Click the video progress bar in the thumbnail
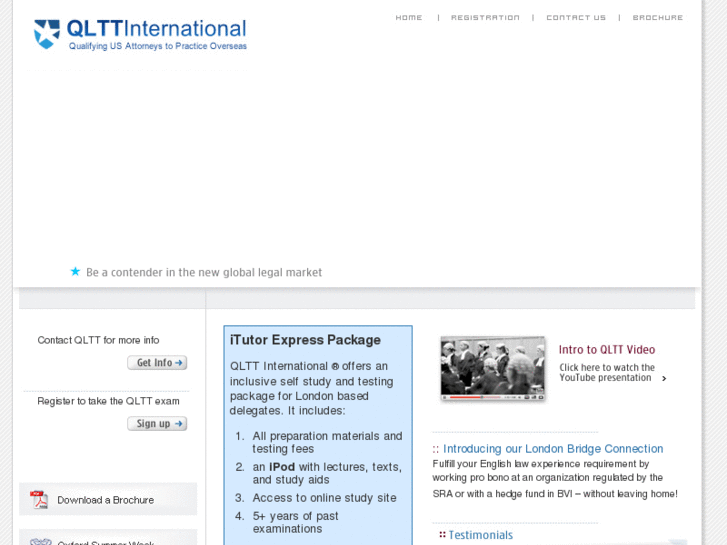This screenshot has width=727, height=545. pos(474,397)
